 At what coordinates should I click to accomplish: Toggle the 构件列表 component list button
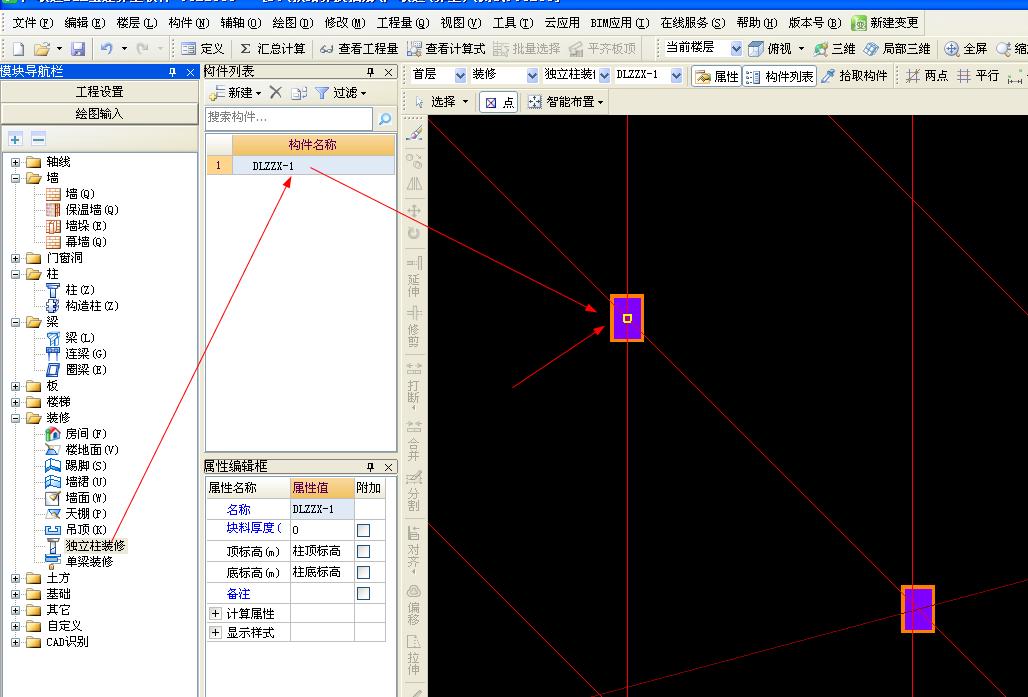(x=780, y=76)
